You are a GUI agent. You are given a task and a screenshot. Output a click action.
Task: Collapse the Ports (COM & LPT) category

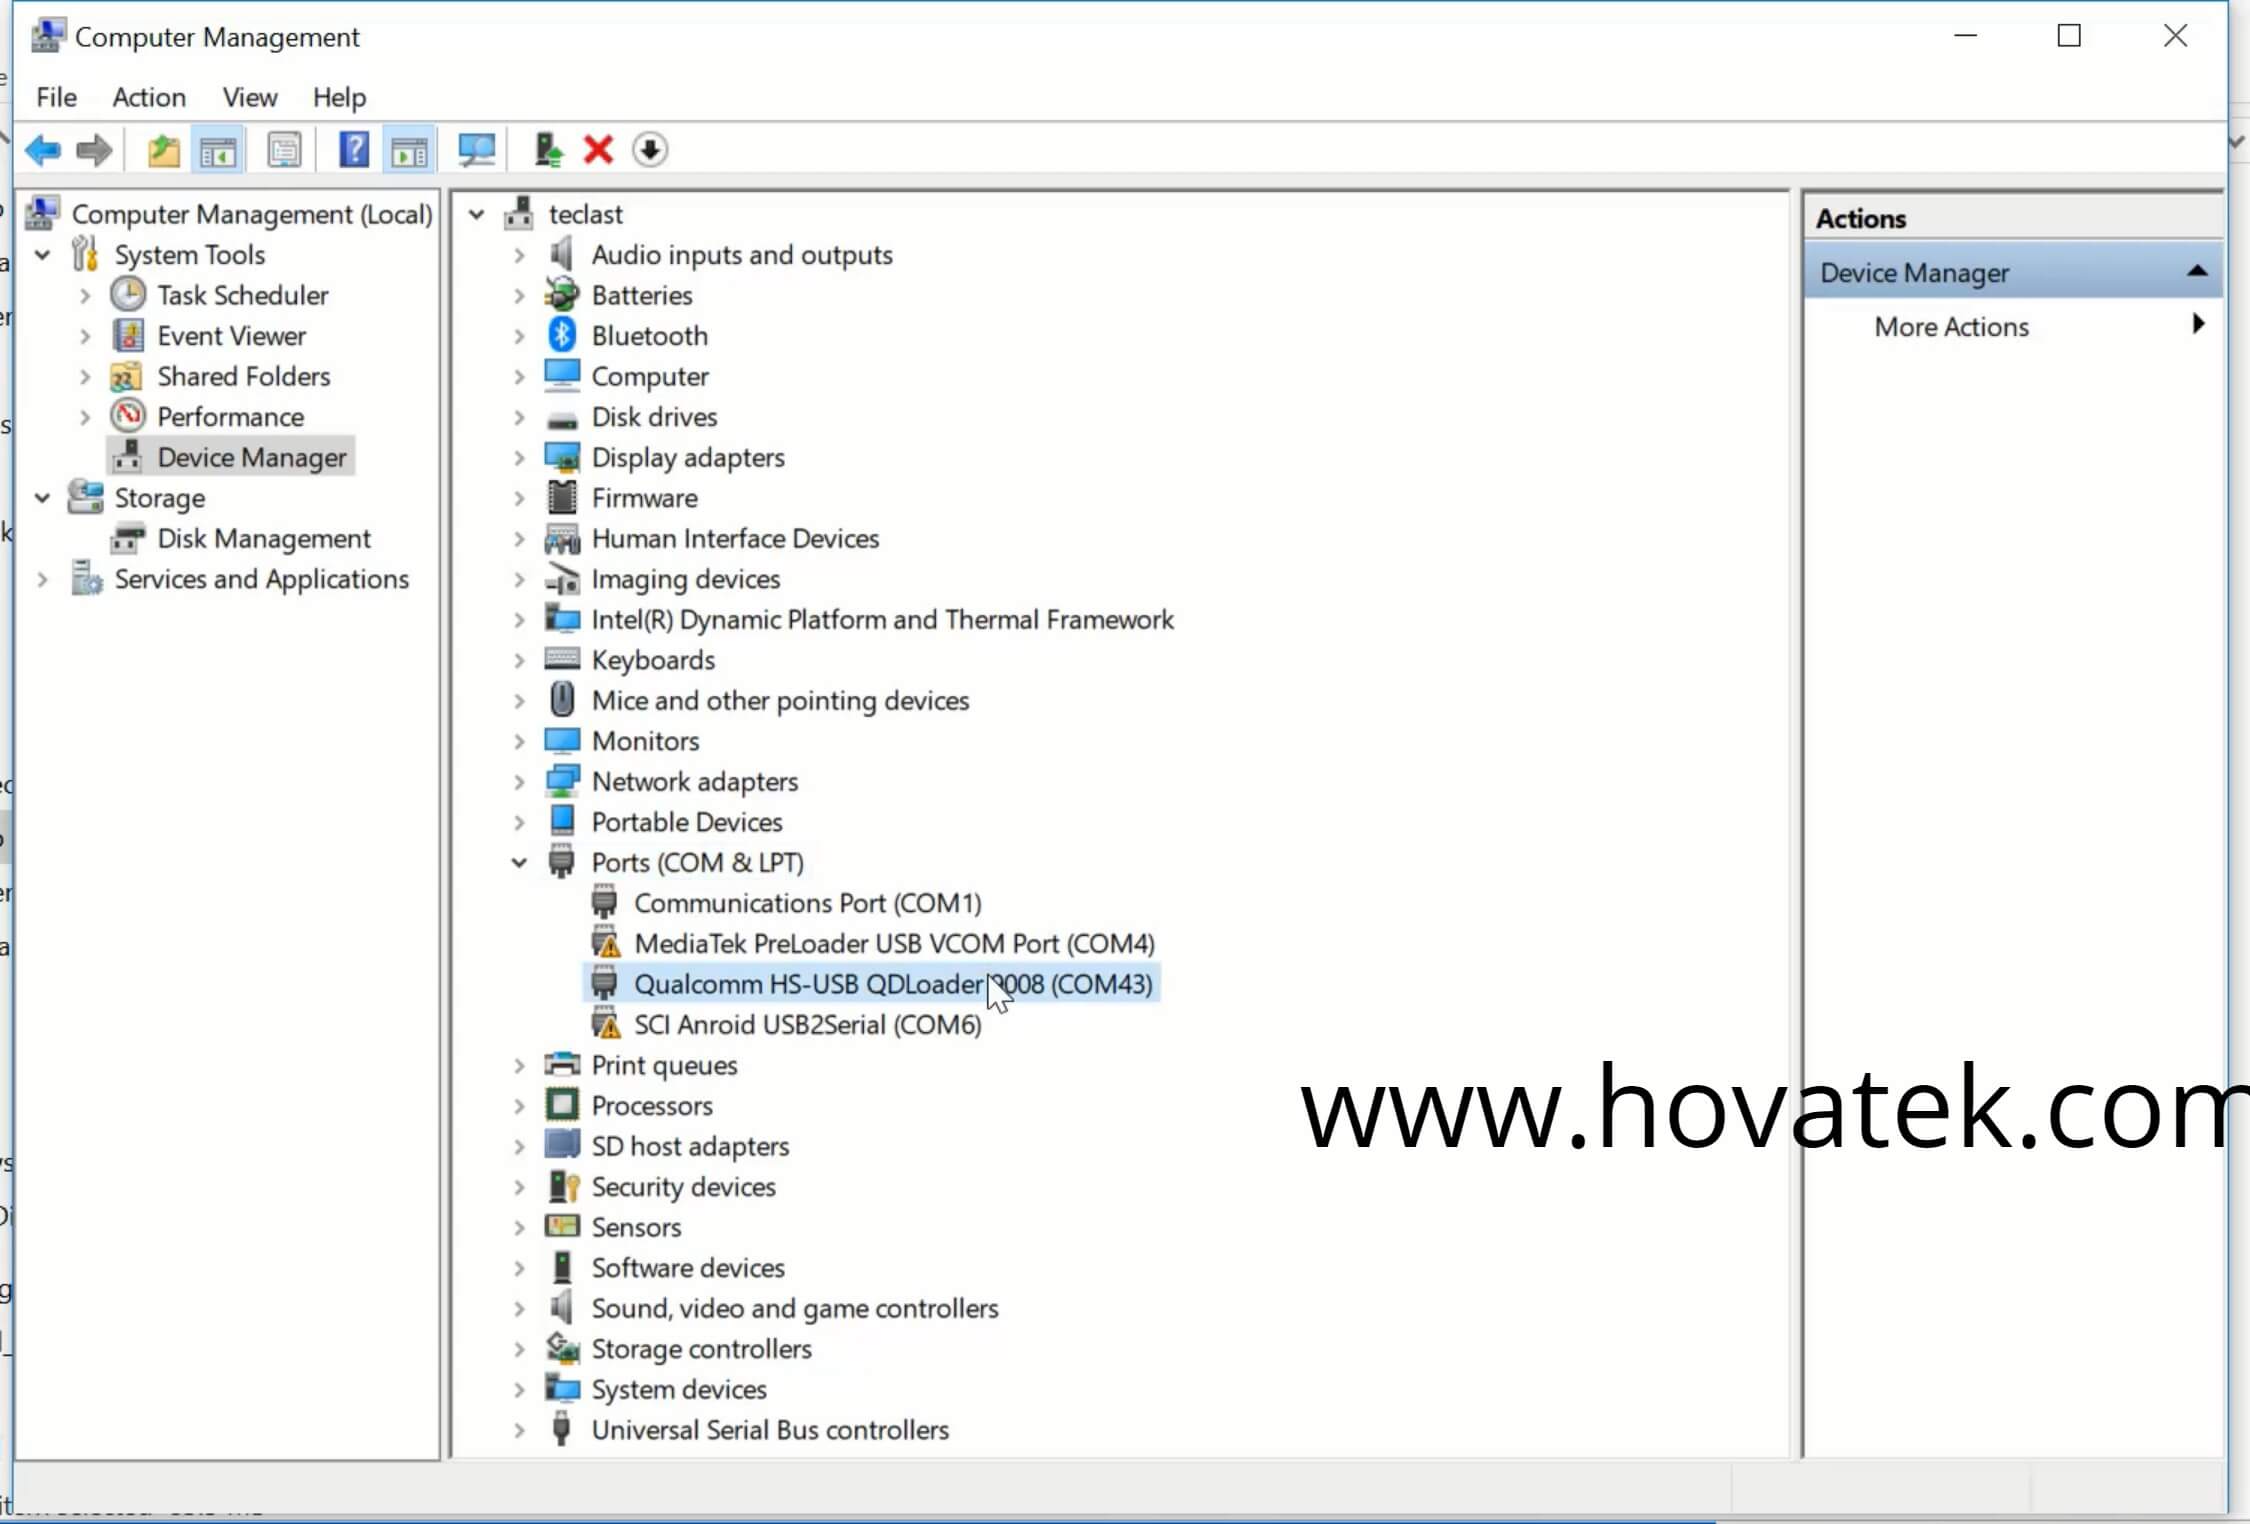(x=519, y=862)
